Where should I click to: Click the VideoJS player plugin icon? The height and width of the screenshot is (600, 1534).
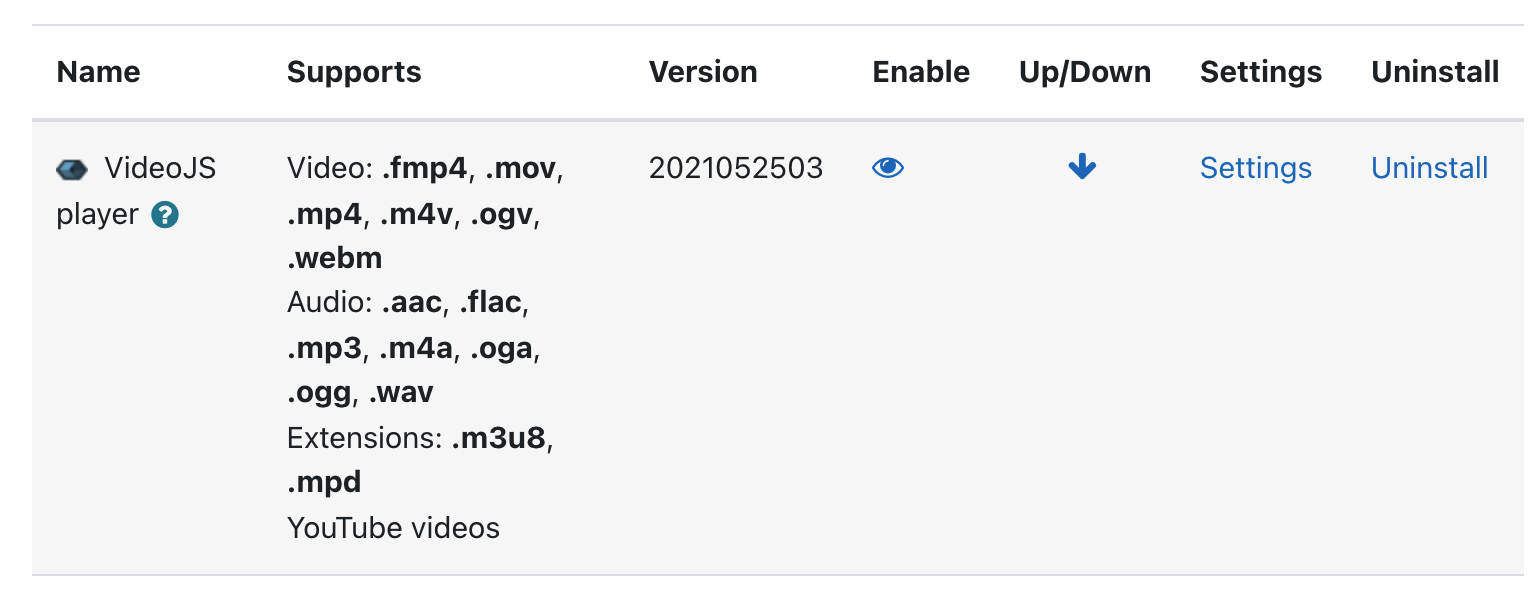click(x=72, y=170)
